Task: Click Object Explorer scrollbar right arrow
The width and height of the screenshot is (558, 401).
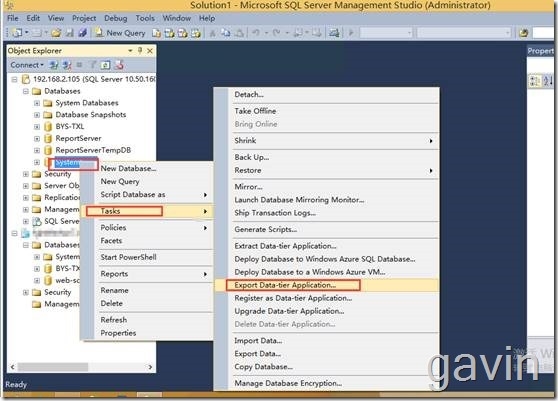Action: click(150, 367)
